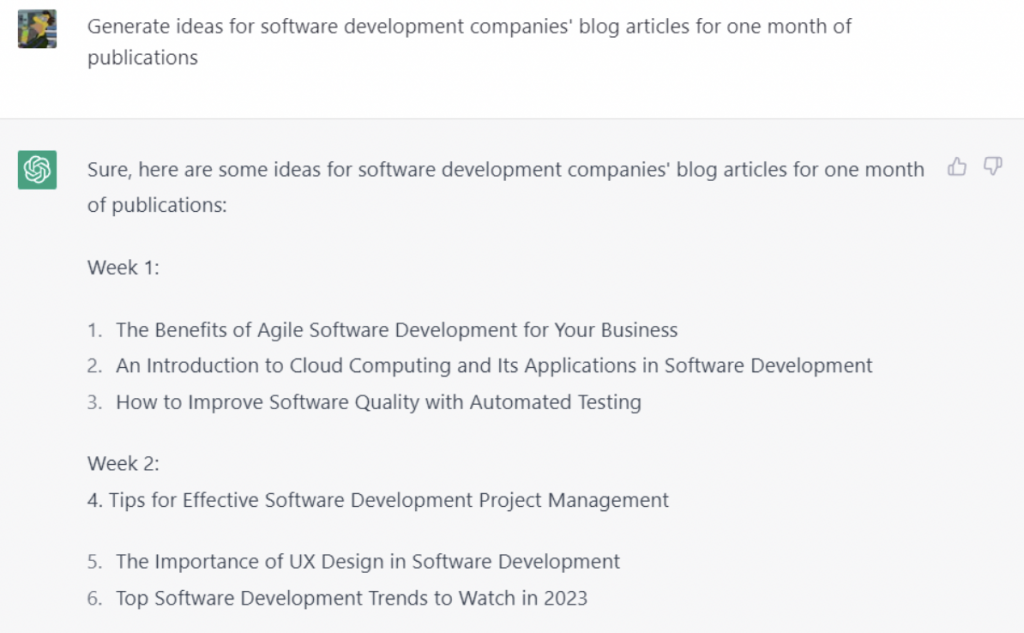Click the list number 3 marker
The image size is (1024, 633).
(x=95, y=402)
